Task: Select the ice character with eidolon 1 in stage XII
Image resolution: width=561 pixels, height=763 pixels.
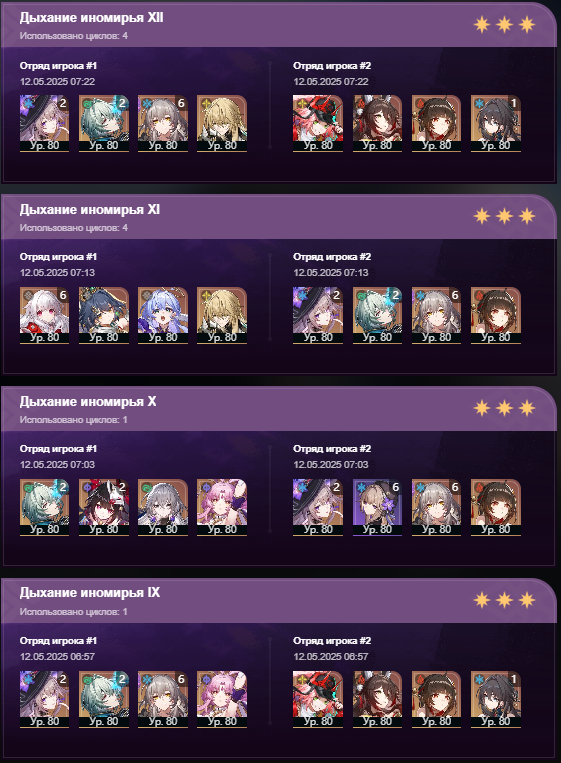Action: 496,123
